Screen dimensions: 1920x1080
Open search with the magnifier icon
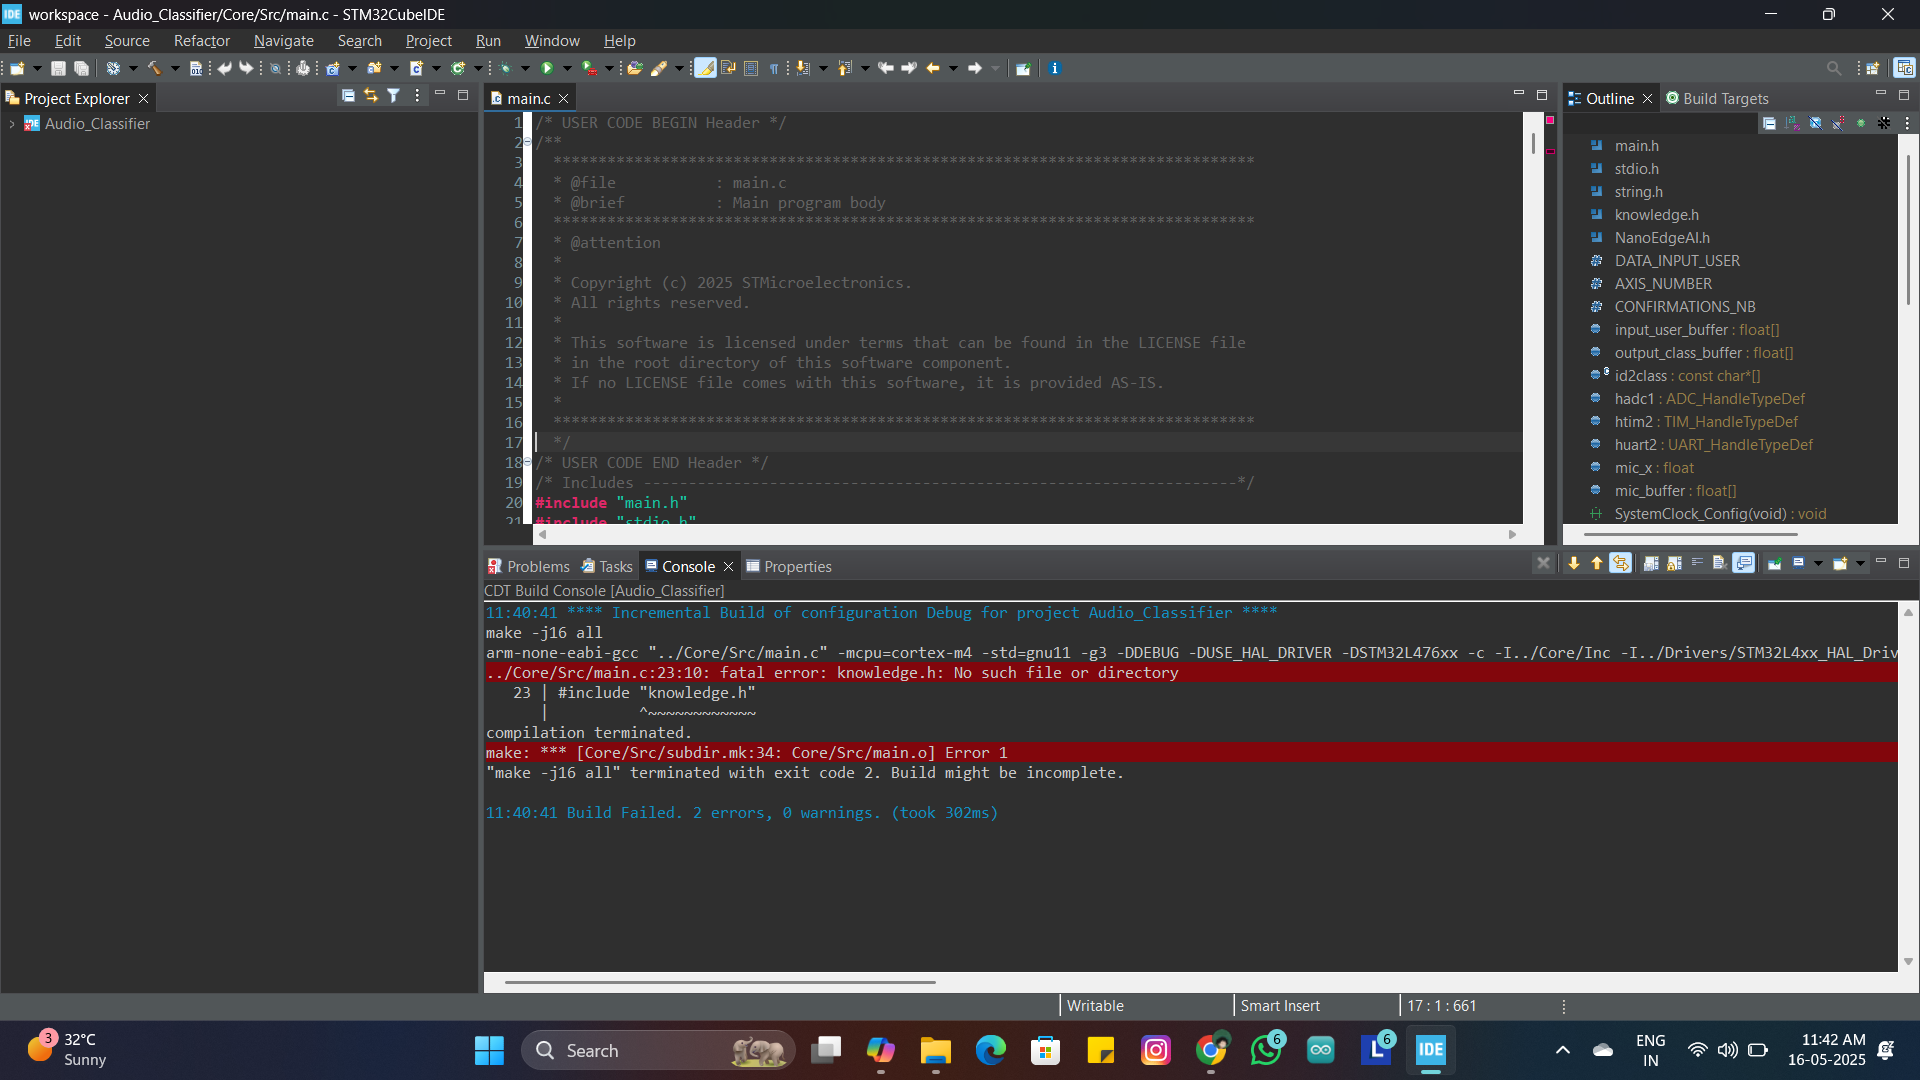coord(1834,68)
